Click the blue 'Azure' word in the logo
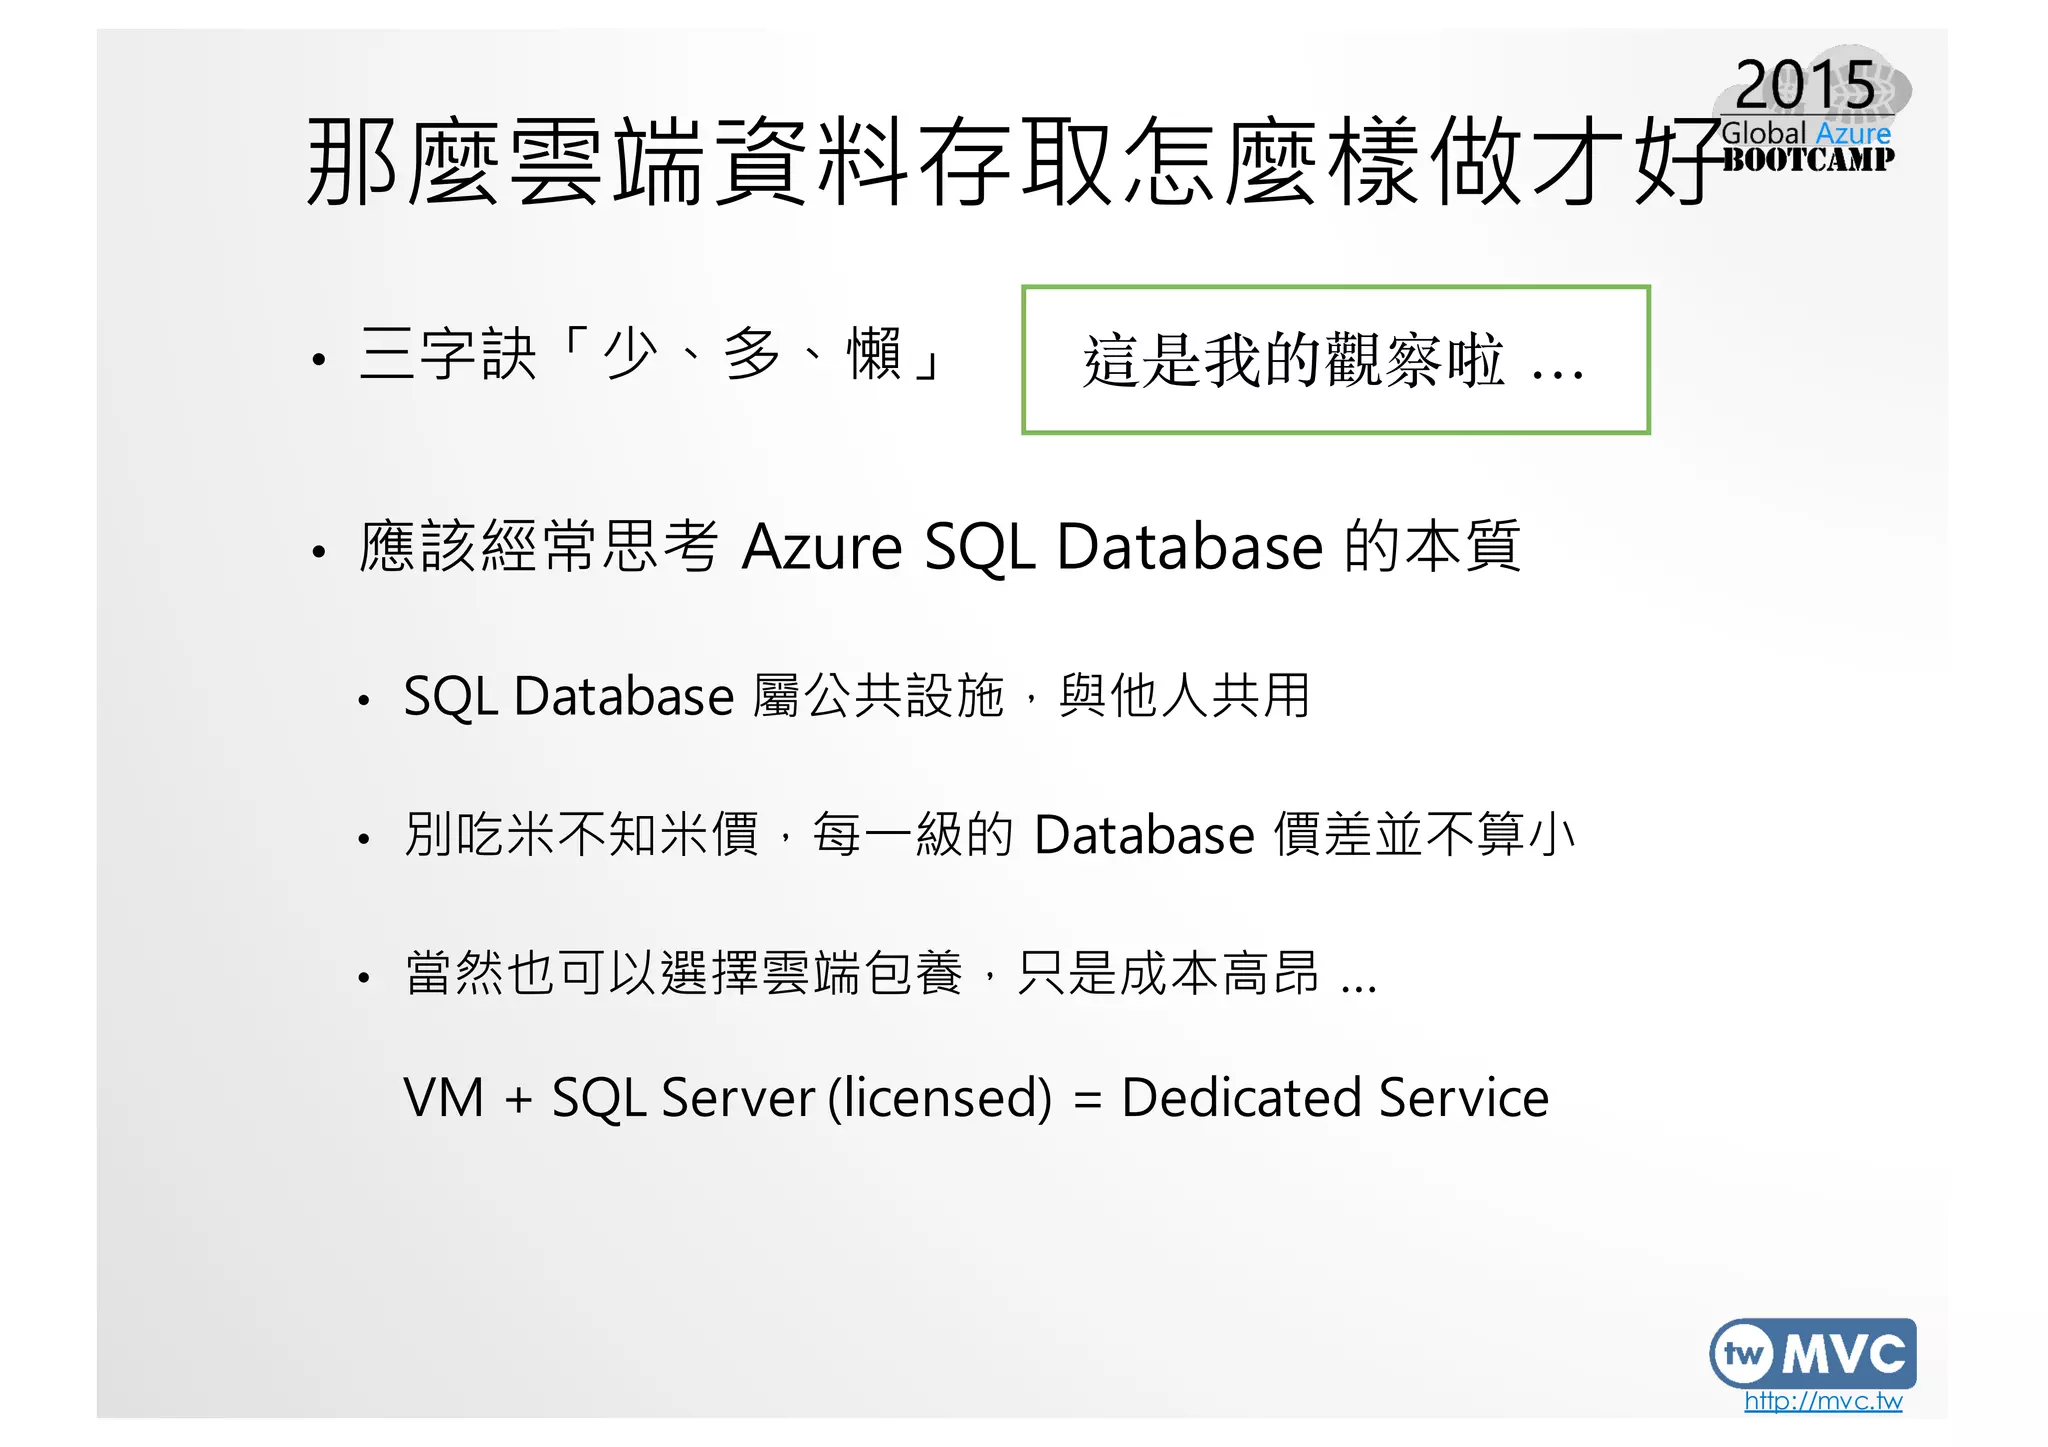This screenshot has height=1447, width=2048. [x=1852, y=133]
